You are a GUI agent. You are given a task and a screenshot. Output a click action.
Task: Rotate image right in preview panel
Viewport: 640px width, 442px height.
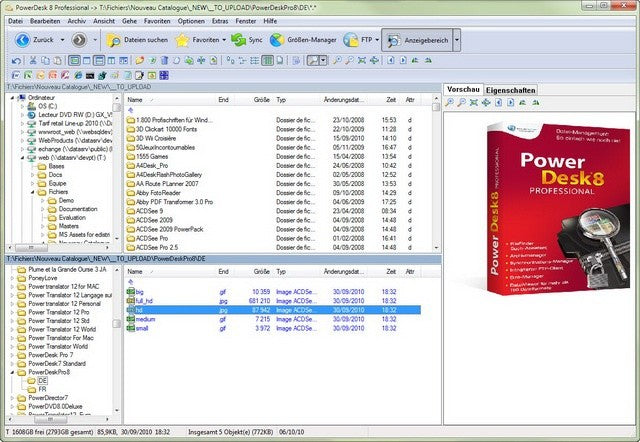pos(536,103)
